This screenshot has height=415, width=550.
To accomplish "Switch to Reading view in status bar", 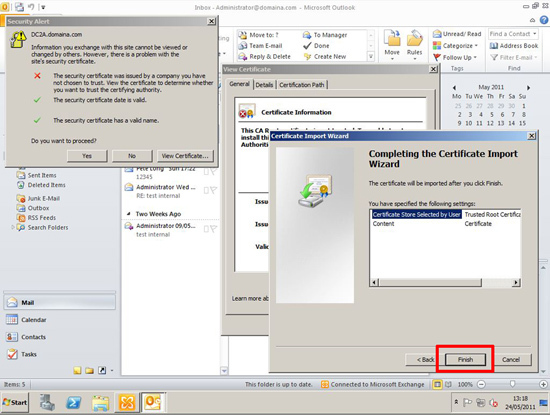I will [448, 384].
